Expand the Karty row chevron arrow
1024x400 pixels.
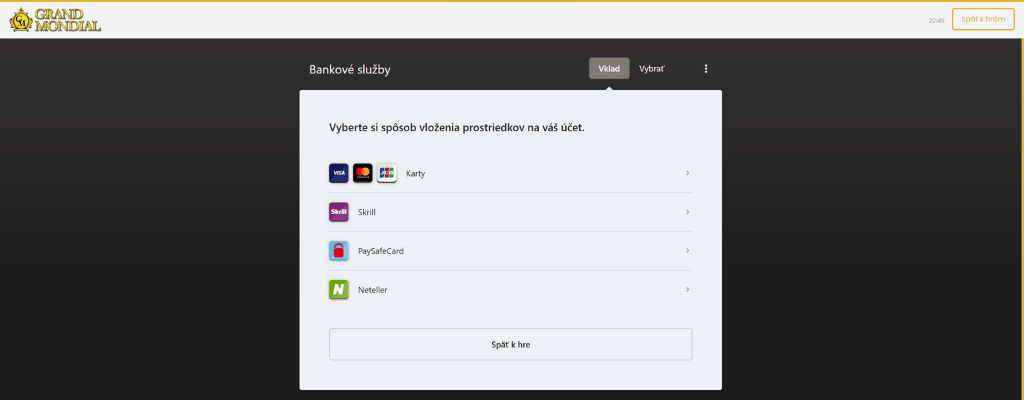(x=688, y=173)
